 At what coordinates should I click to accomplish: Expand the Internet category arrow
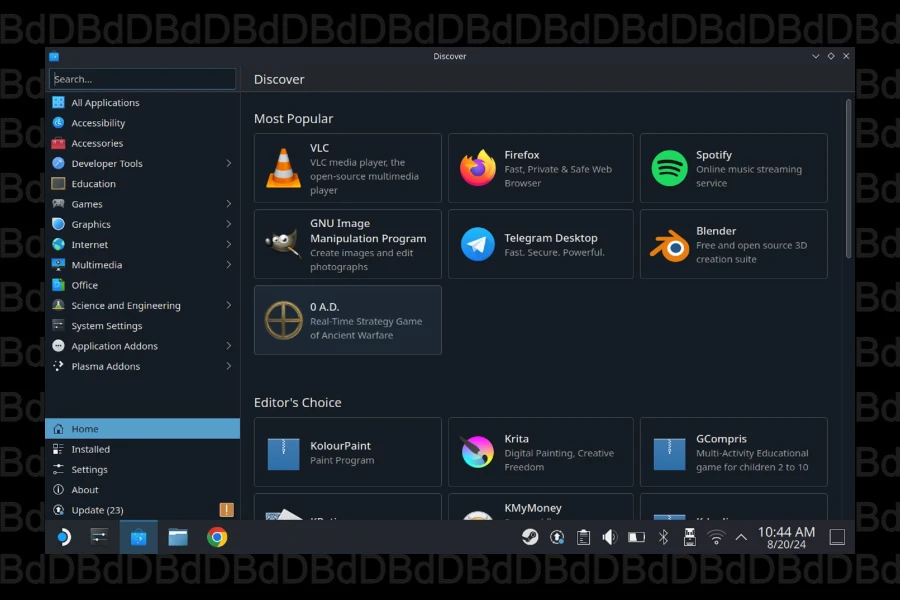click(228, 244)
